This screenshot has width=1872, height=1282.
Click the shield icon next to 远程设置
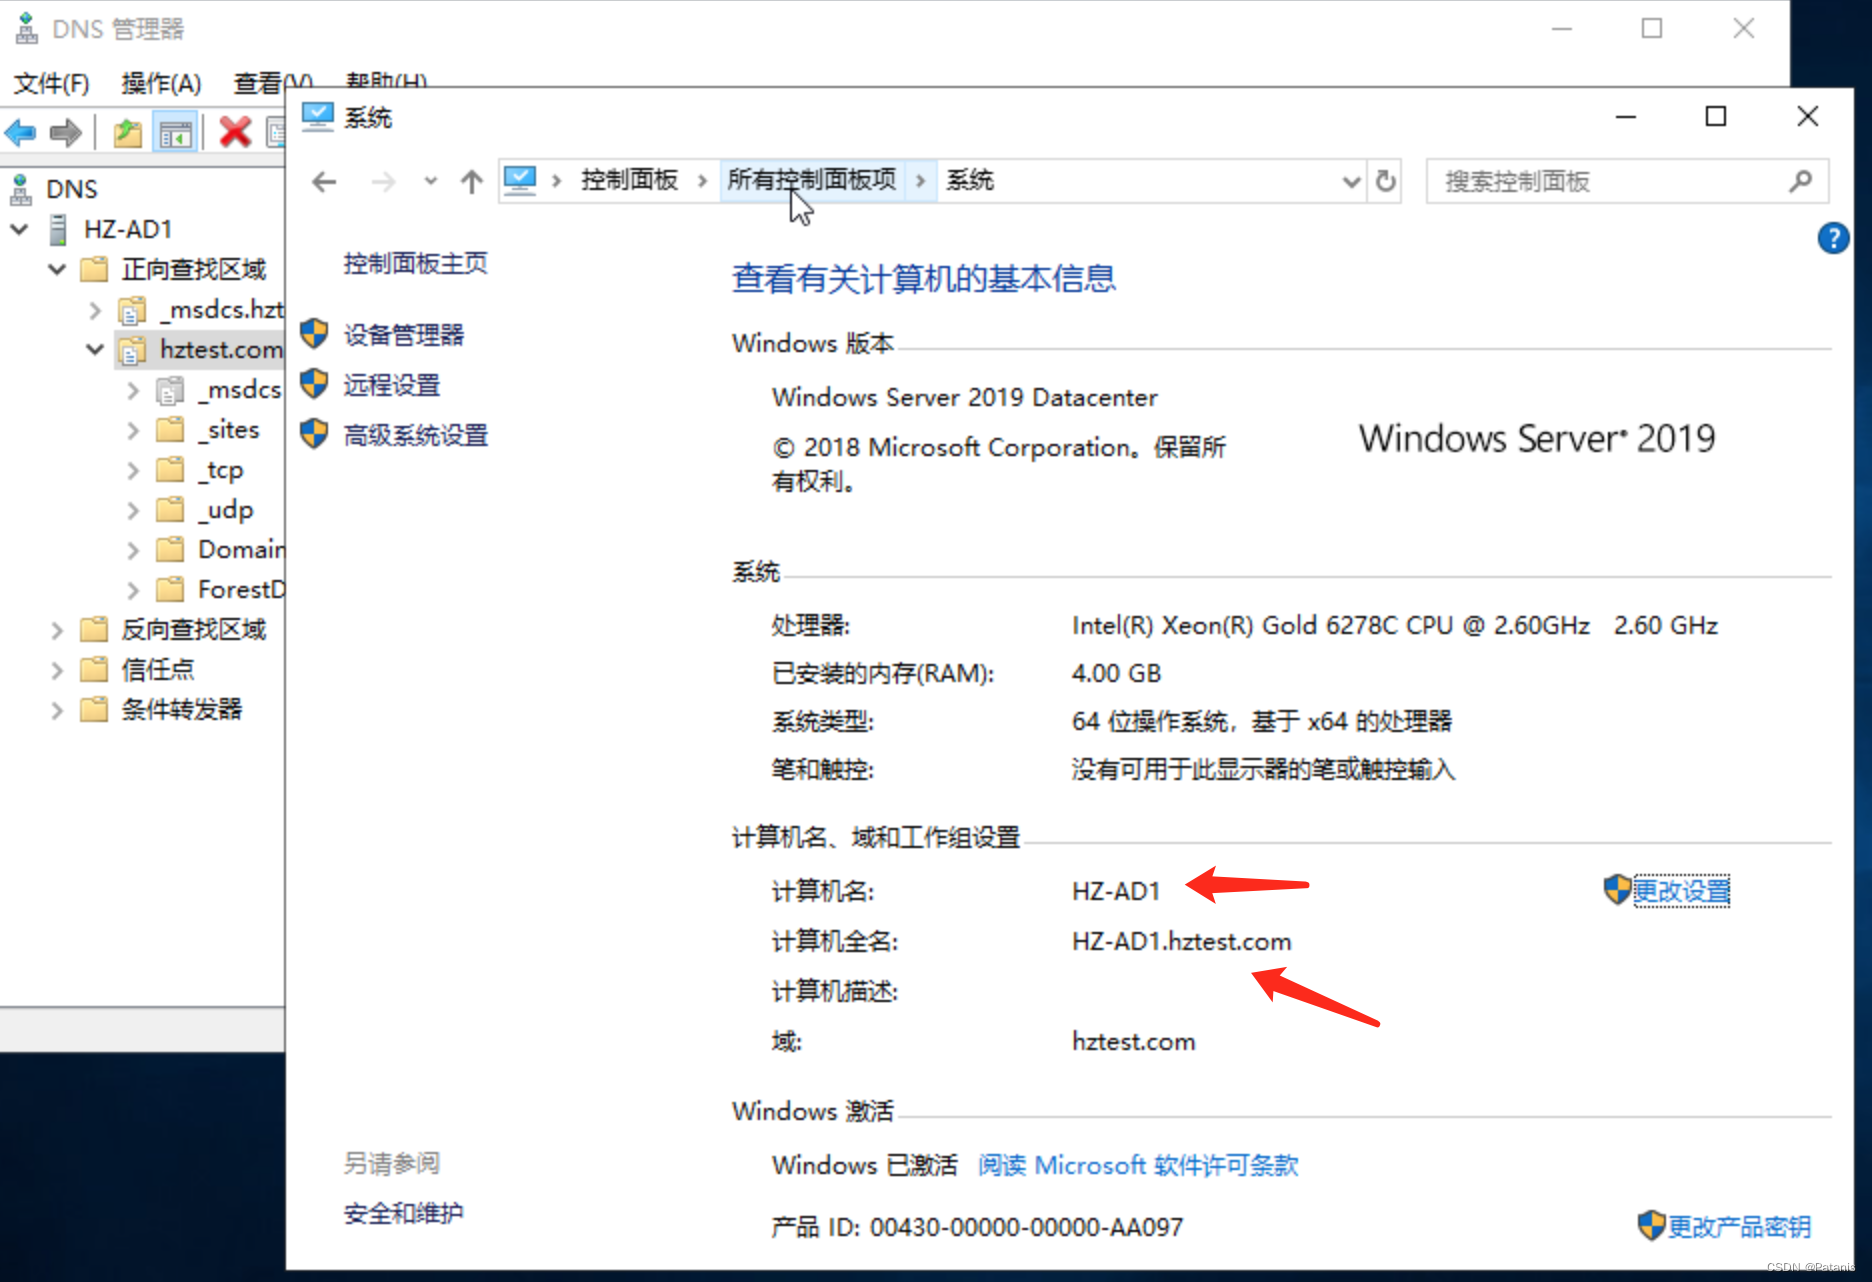pyautogui.click(x=314, y=384)
